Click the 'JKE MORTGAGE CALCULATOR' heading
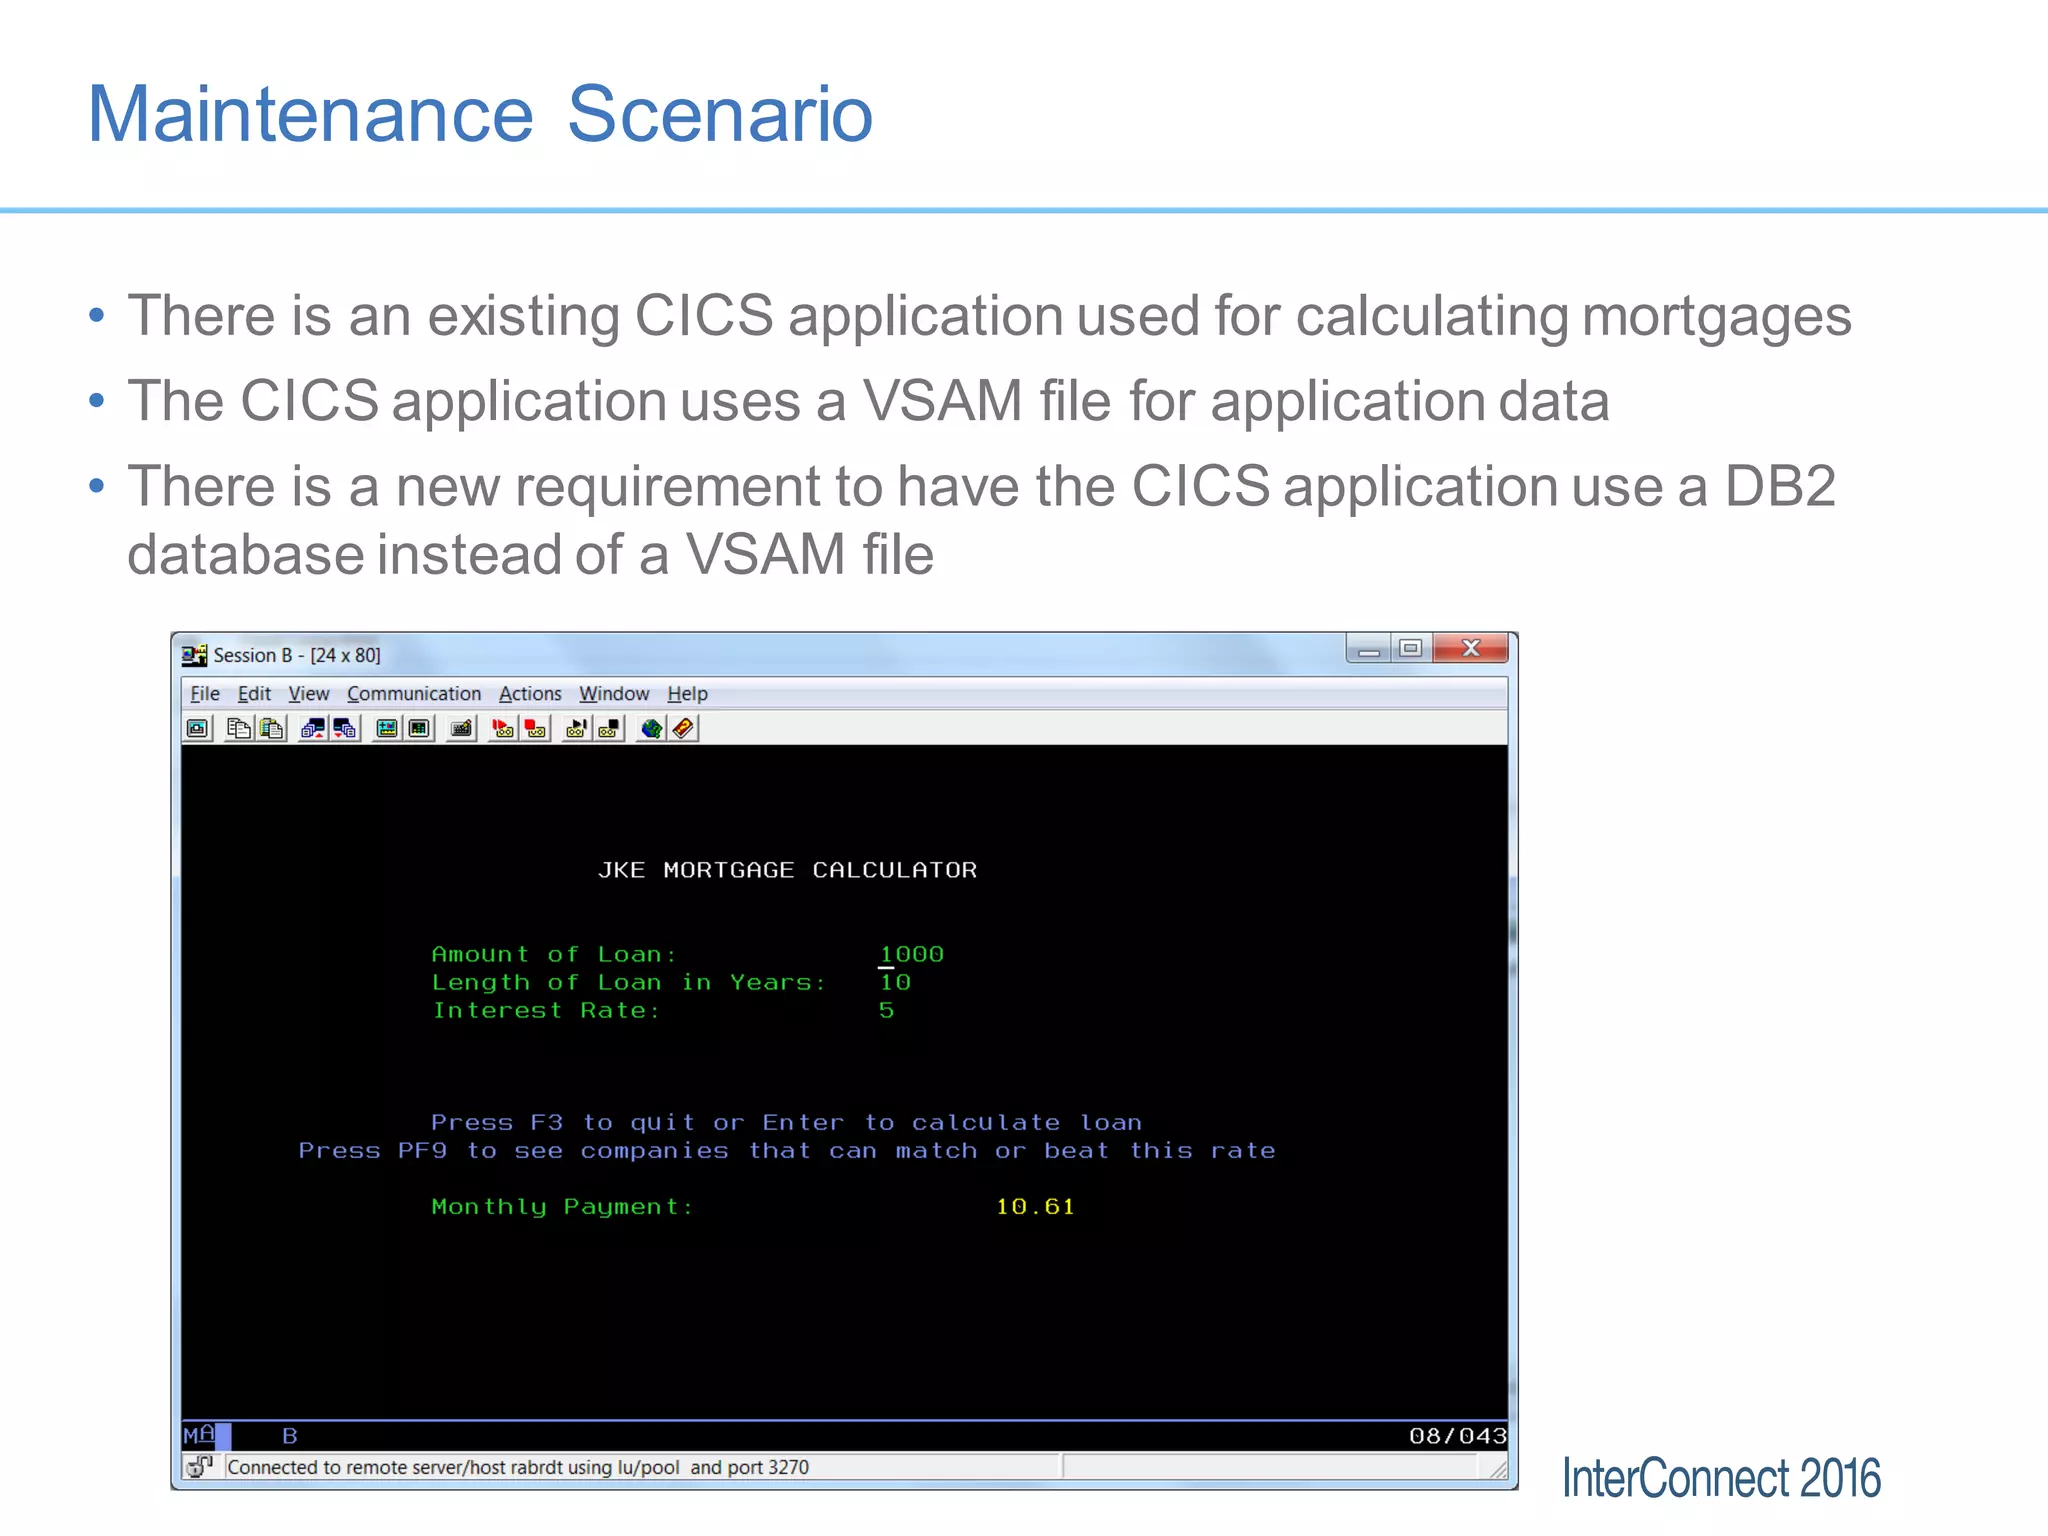 click(x=787, y=870)
